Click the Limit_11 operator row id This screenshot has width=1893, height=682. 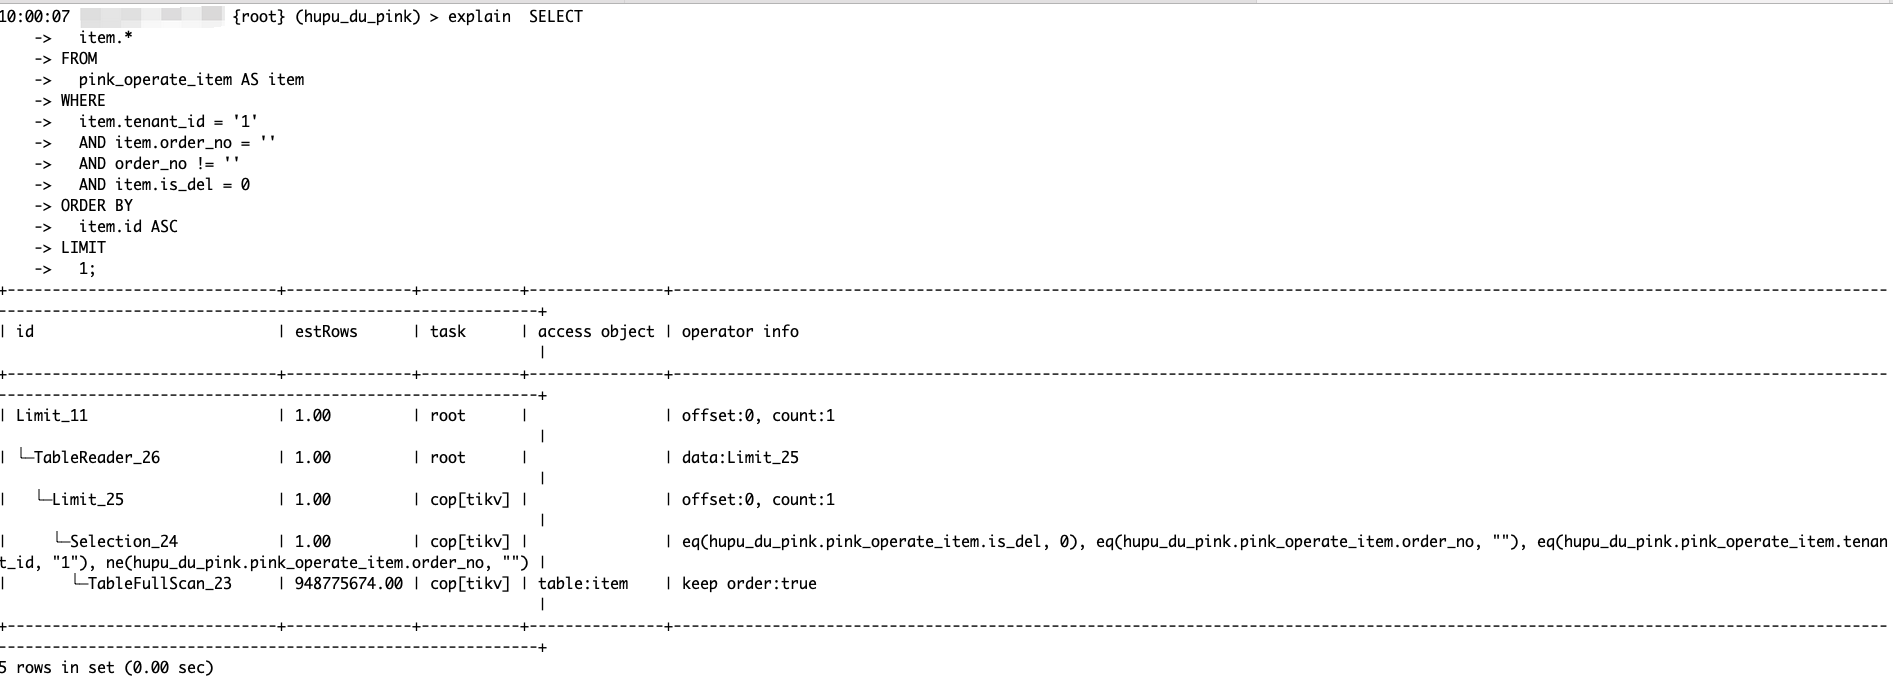coord(52,415)
